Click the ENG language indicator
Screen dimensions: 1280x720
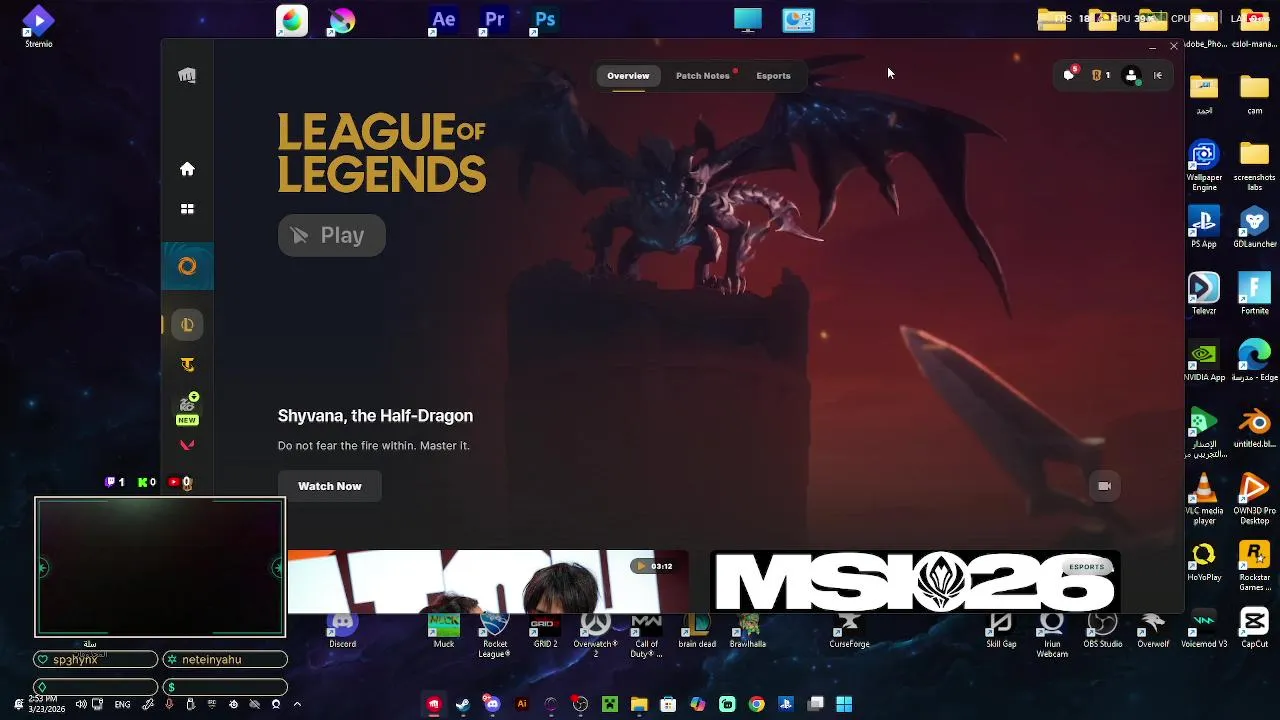point(122,704)
